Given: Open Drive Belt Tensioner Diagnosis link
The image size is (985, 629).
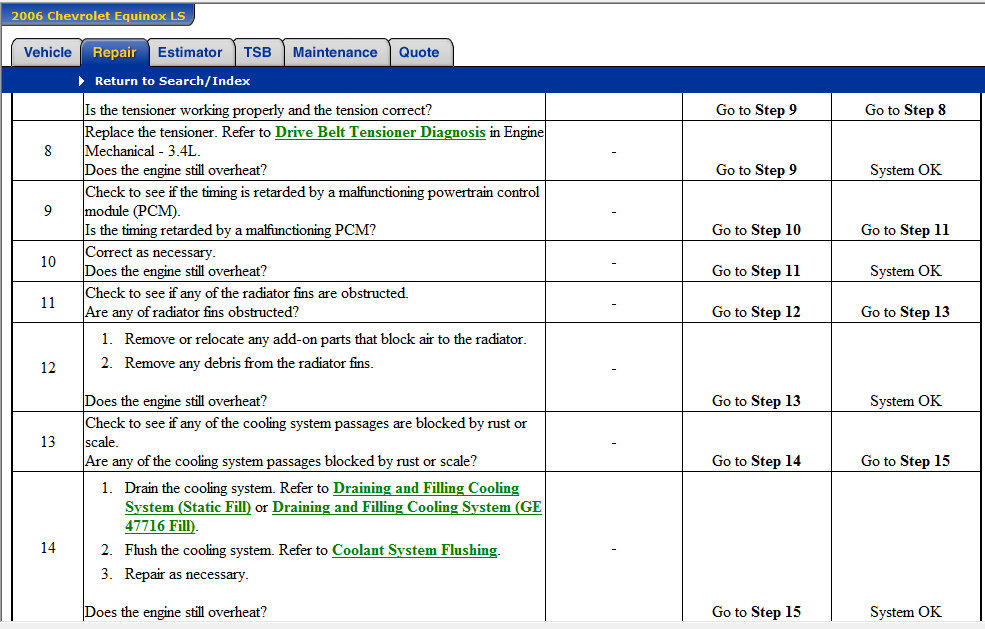Looking at the screenshot, I should click(x=380, y=132).
